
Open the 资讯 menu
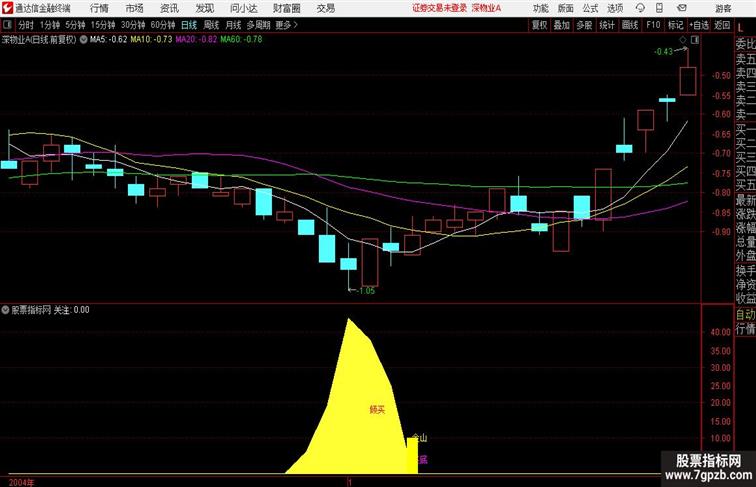(x=169, y=8)
